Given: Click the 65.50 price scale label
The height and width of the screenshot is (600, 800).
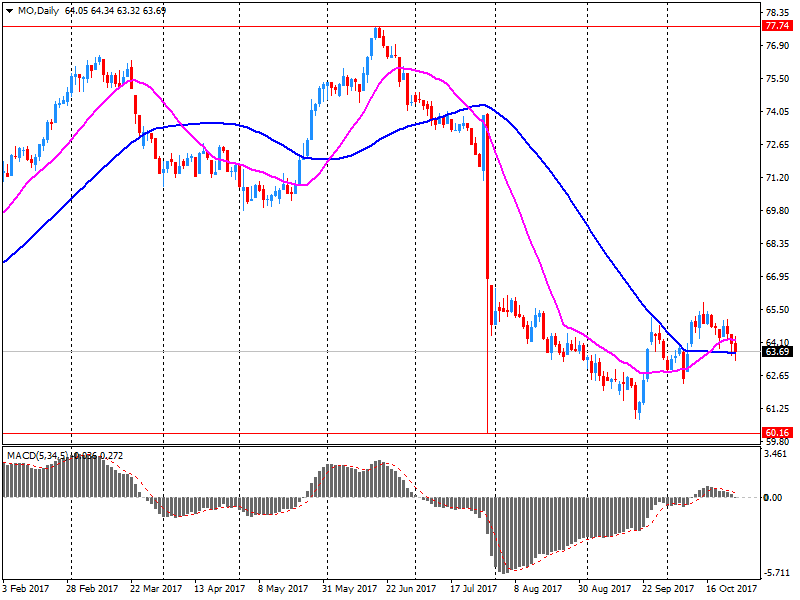Looking at the screenshot, I should (x=778, y=310).
